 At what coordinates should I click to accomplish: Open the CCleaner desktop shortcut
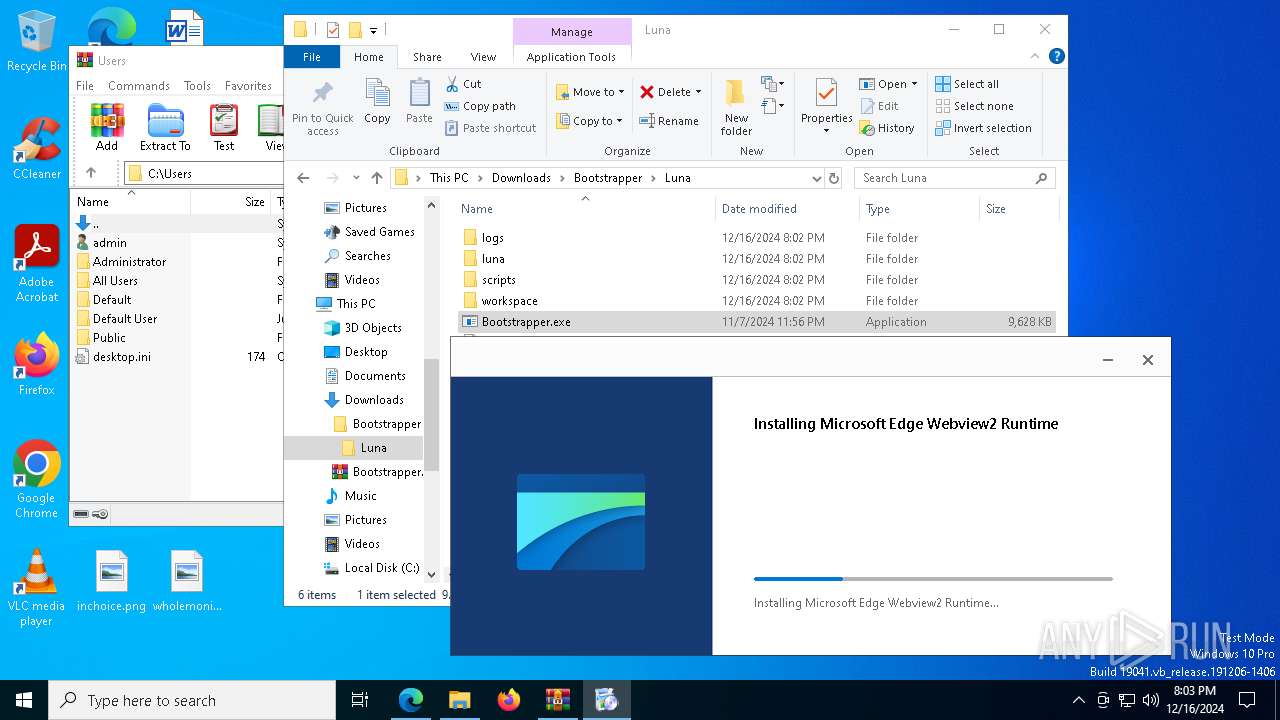37,150
